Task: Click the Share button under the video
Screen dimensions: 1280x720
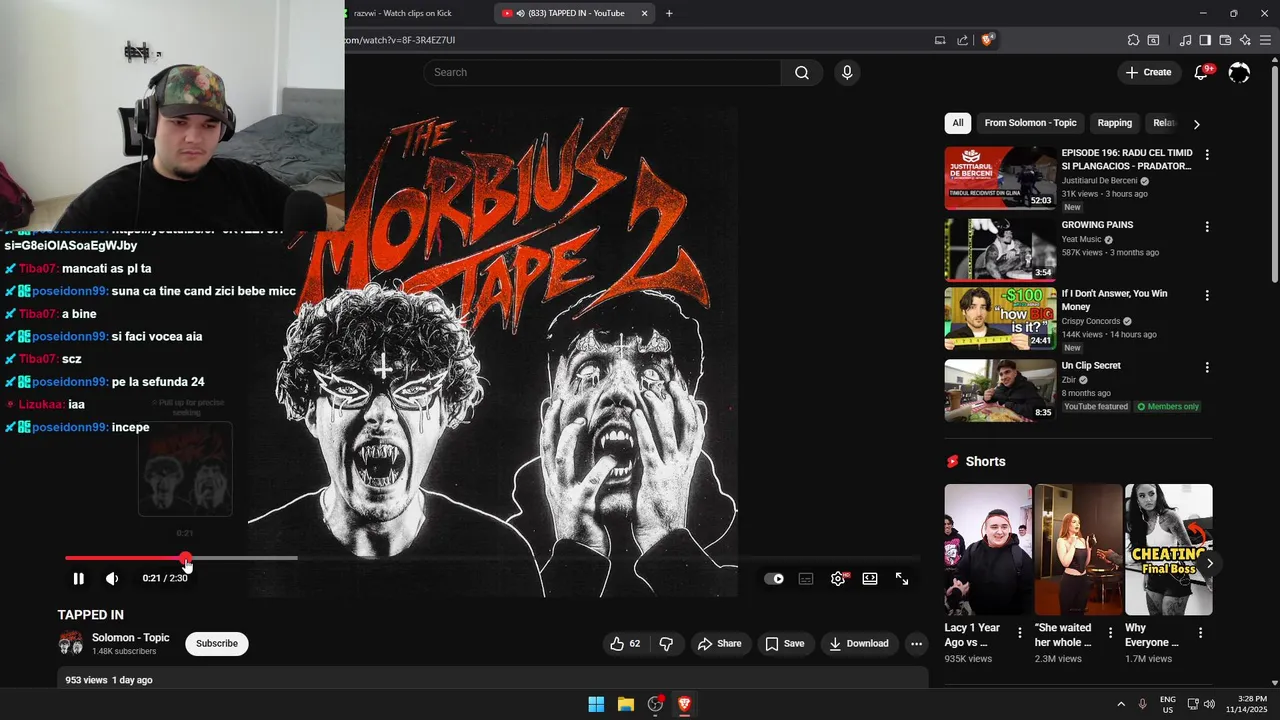Action: [720, 644]
